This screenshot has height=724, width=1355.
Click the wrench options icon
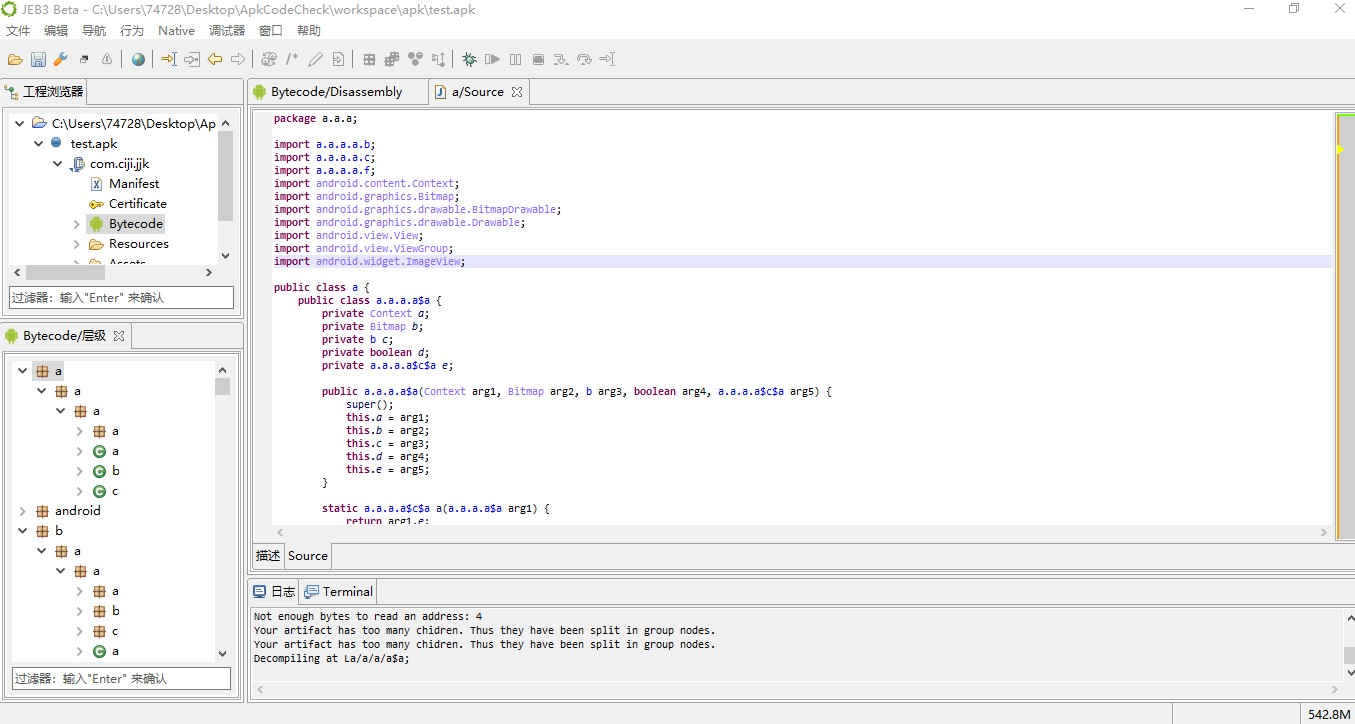[61, 59]
